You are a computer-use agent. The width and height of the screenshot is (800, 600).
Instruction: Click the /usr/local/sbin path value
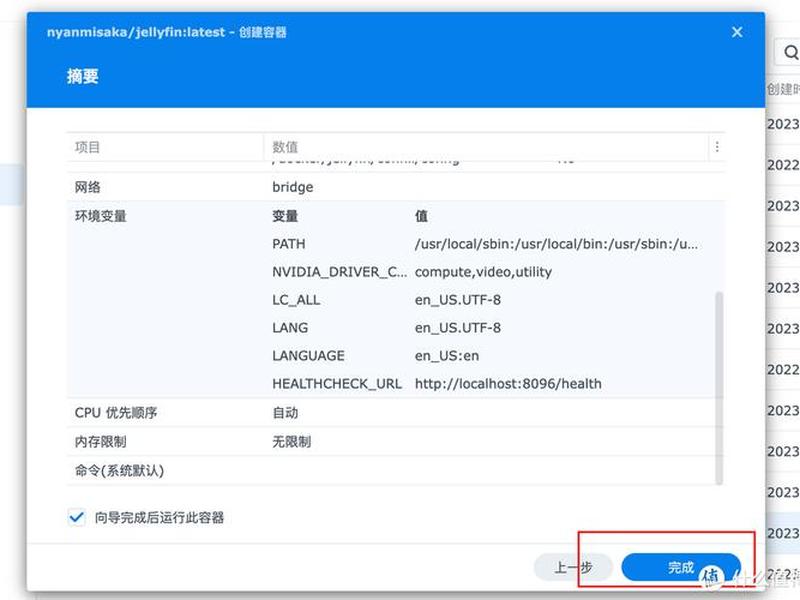click(556, 244)
